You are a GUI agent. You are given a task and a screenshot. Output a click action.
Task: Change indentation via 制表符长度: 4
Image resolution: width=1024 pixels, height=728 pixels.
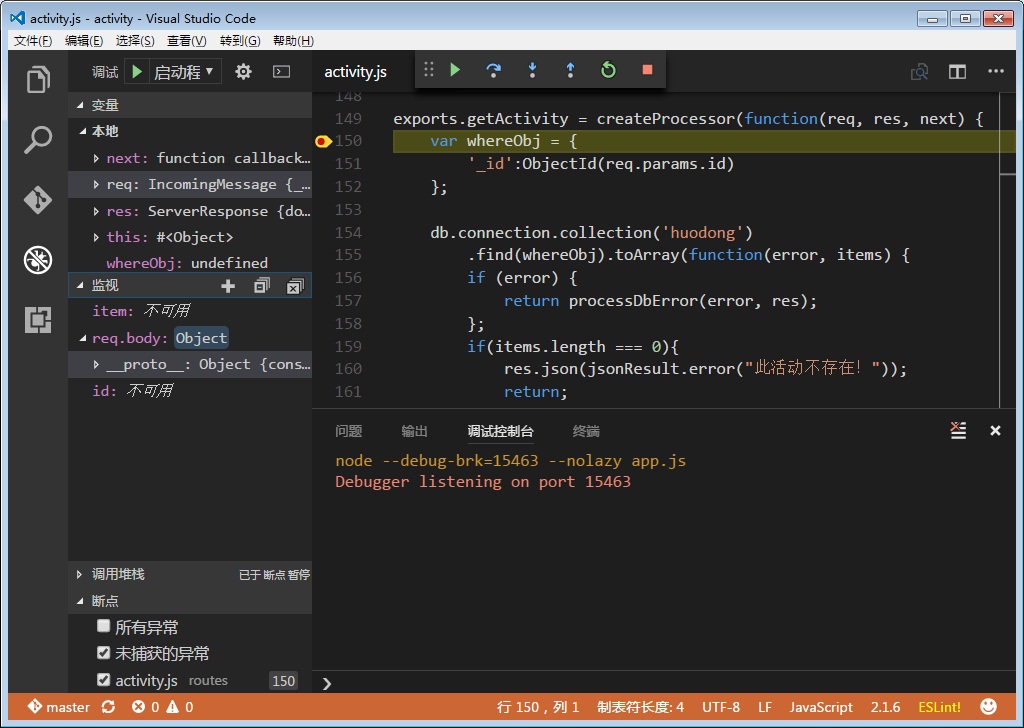(x=640, y=707)
